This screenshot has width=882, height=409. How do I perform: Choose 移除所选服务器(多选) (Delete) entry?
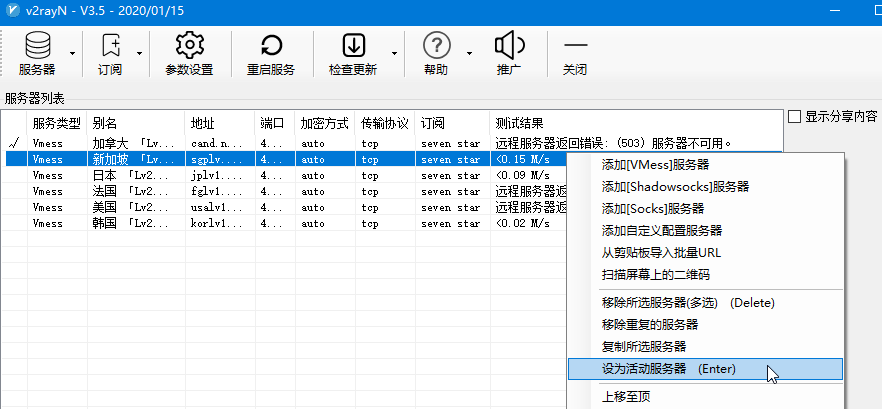[705, 303]
